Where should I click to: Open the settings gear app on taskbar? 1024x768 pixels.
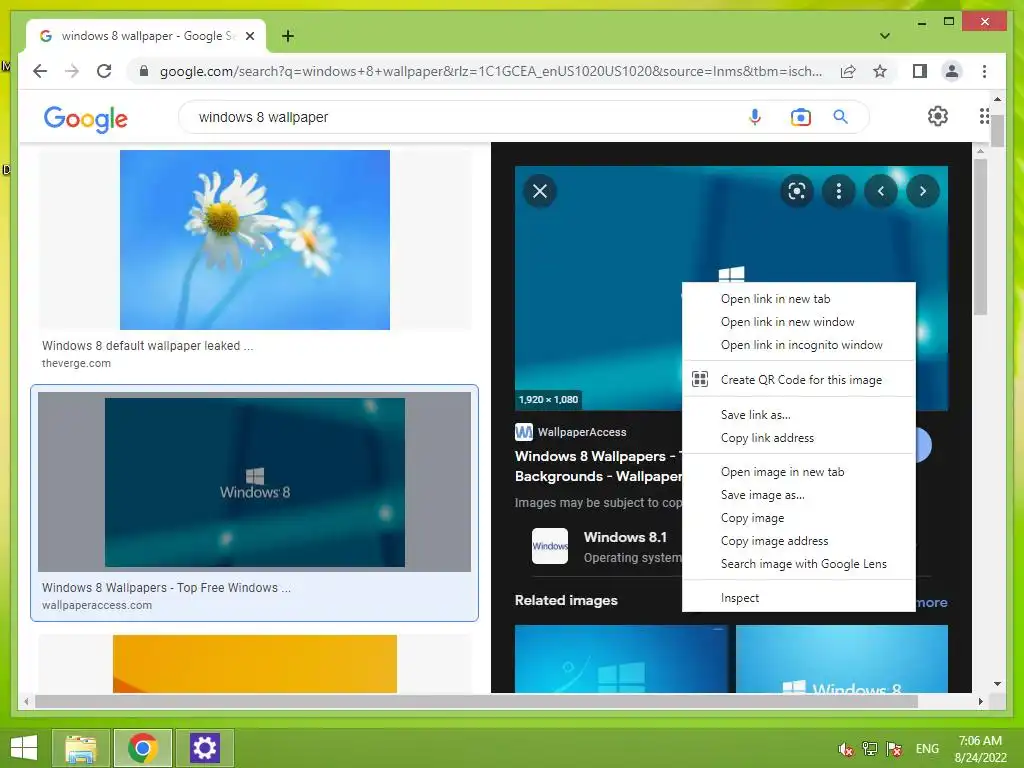[204, 748]
